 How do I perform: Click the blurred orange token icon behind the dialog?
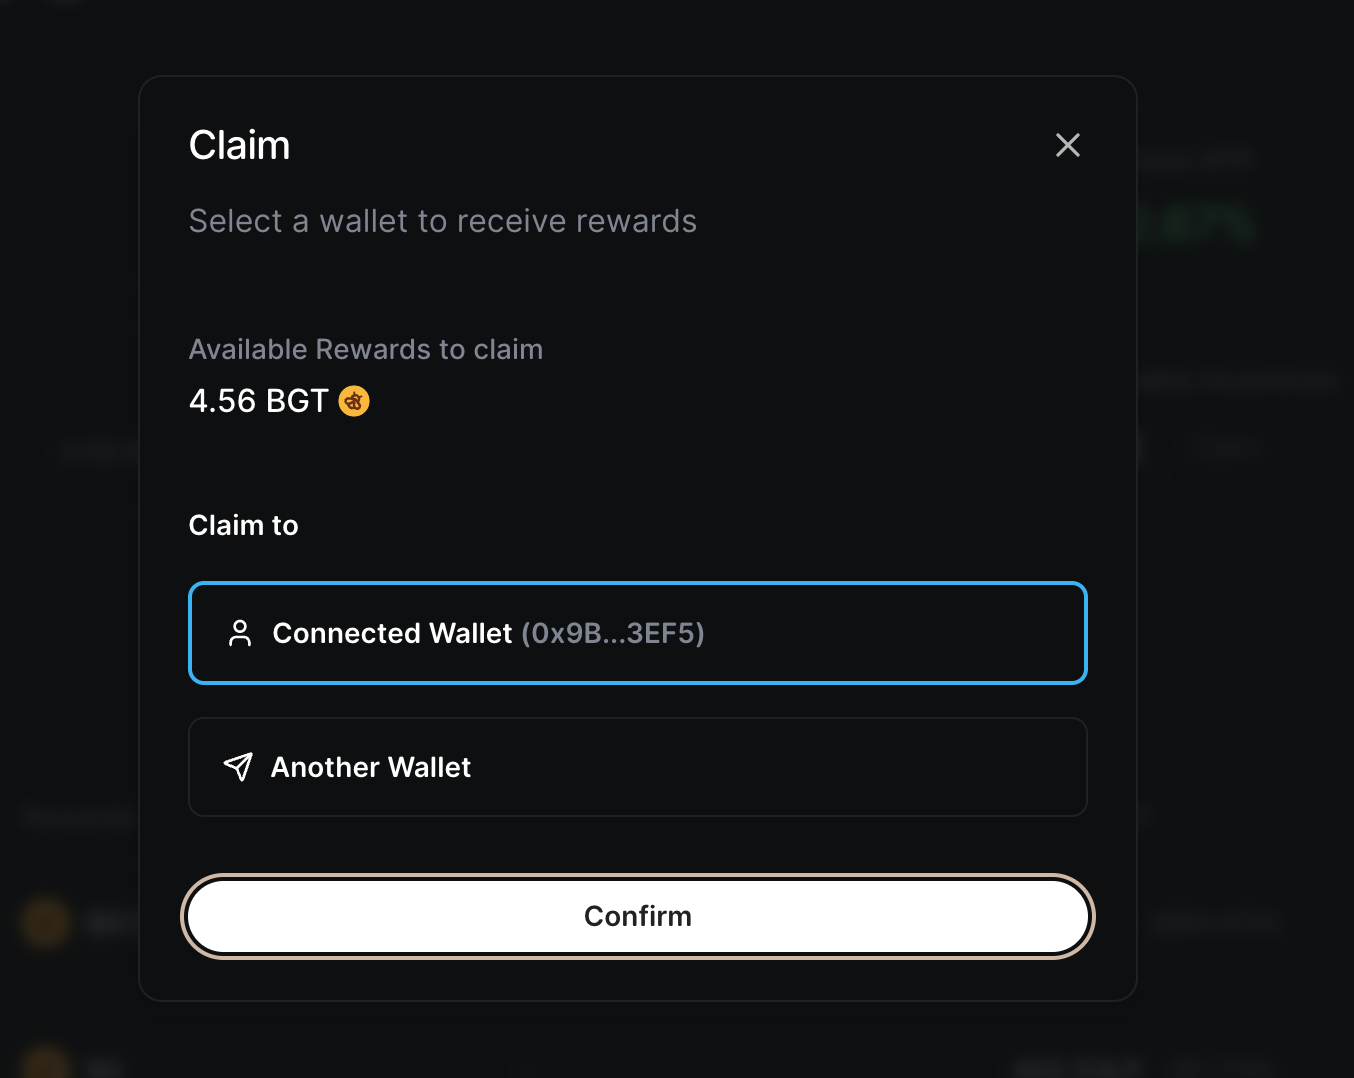click(45, 922)
